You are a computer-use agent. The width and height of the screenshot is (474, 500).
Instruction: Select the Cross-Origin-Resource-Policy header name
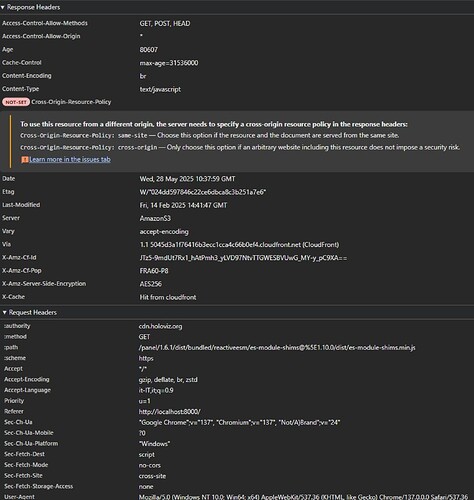point(71,102)
